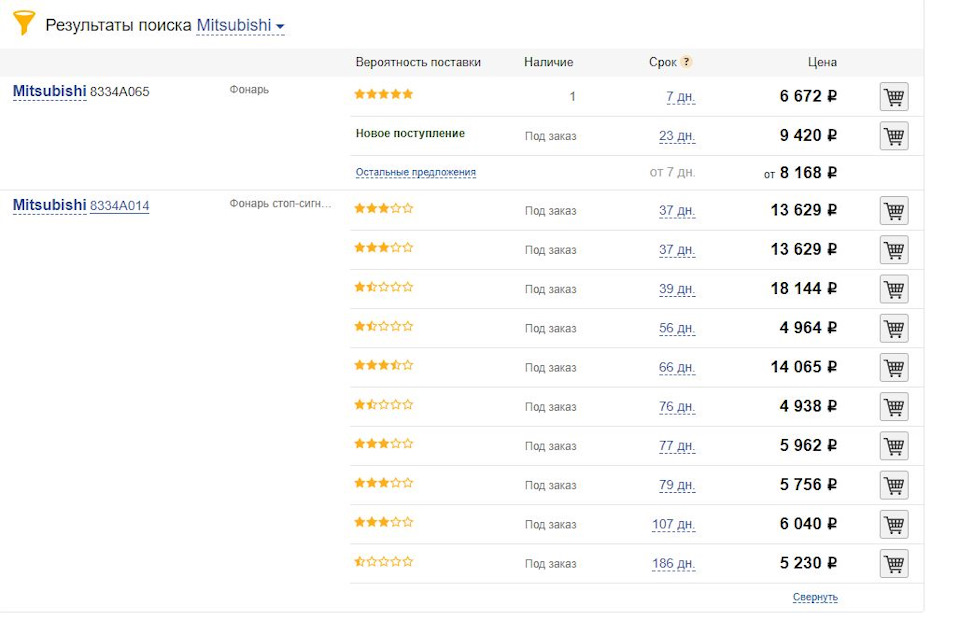Click the от 8 168 ₽ price text

800,173
